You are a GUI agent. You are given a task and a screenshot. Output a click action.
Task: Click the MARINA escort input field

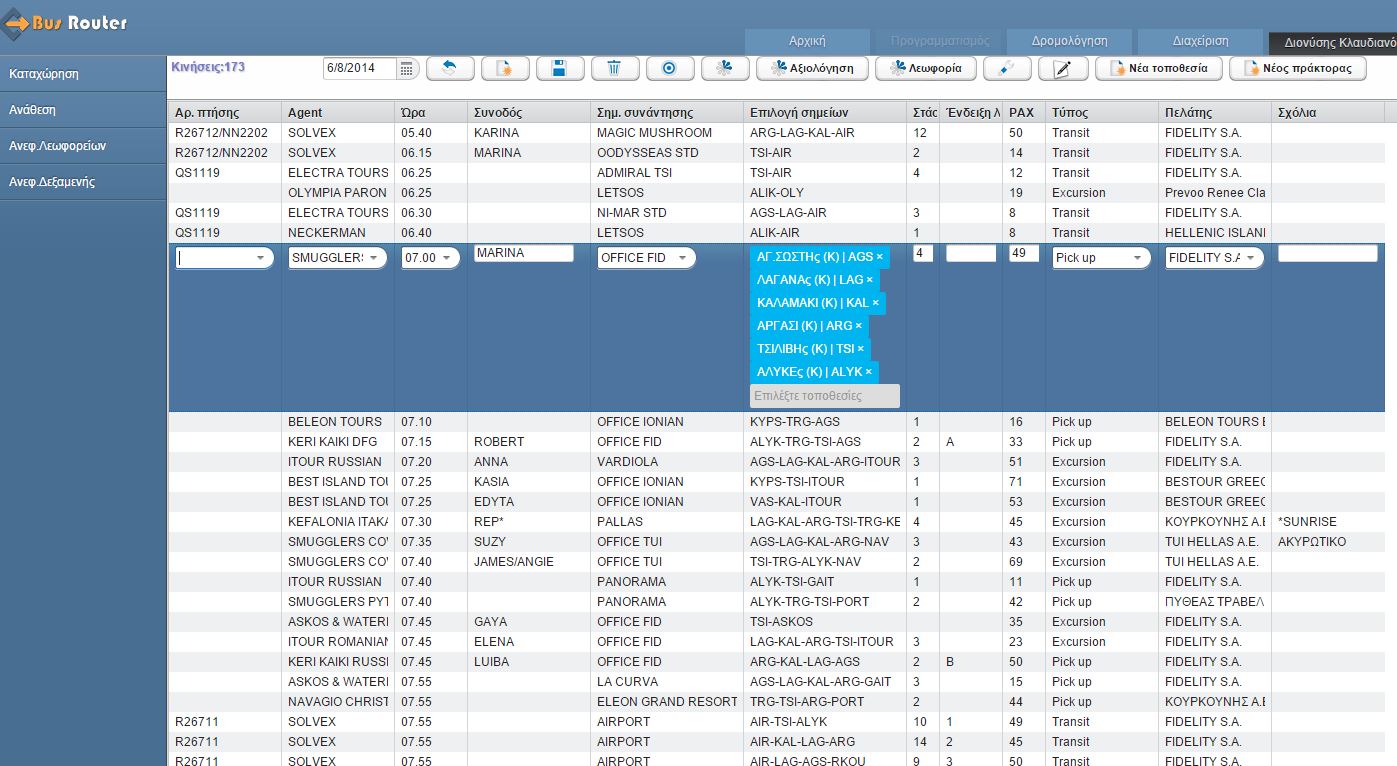click(x=524, y=254)
